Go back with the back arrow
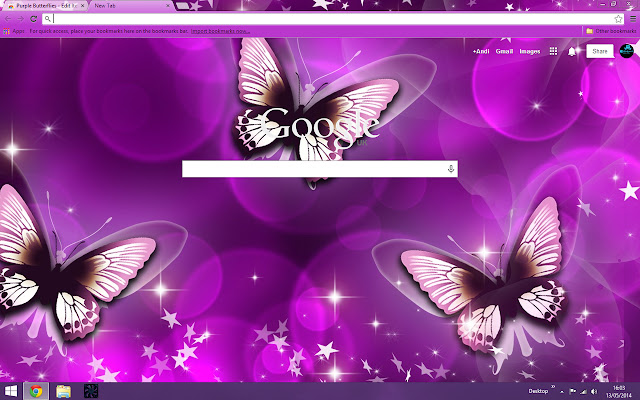Screen dimensions: 640x400 click(8, 19)
